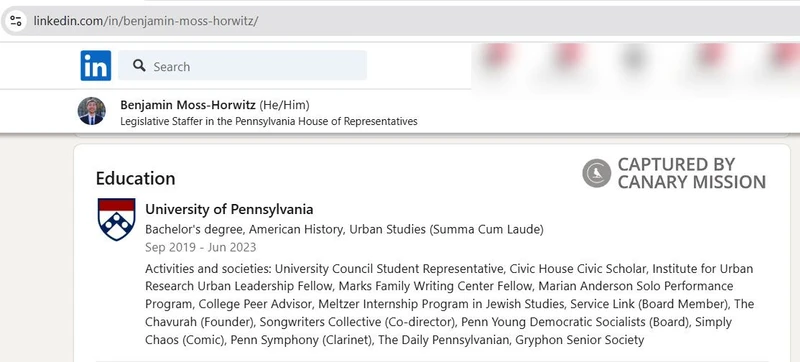800x362 pixels.
Task: Click the Education section heading
Action: pos(135,178)
